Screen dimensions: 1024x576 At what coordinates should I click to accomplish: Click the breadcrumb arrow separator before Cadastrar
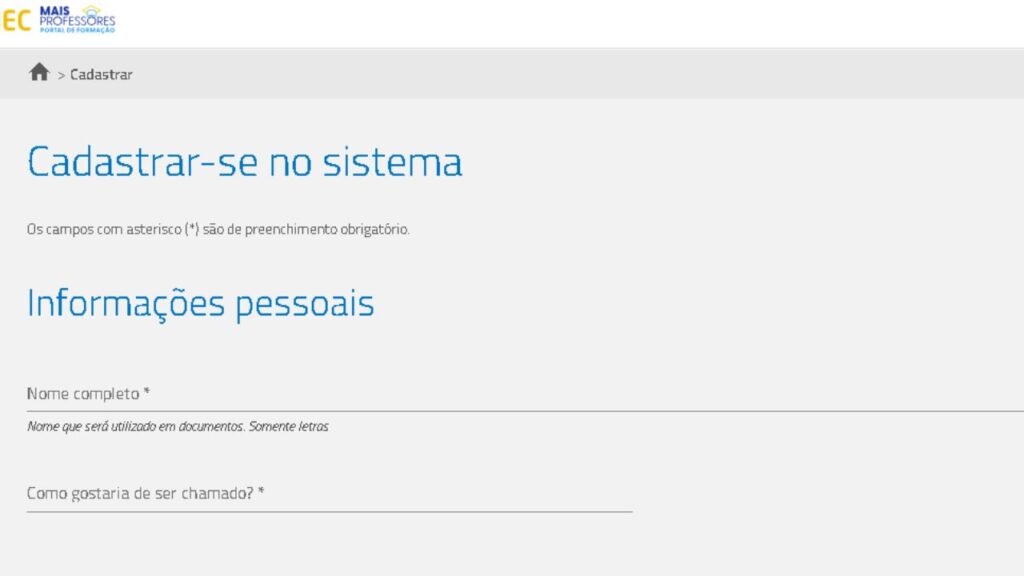pos(61,75)
